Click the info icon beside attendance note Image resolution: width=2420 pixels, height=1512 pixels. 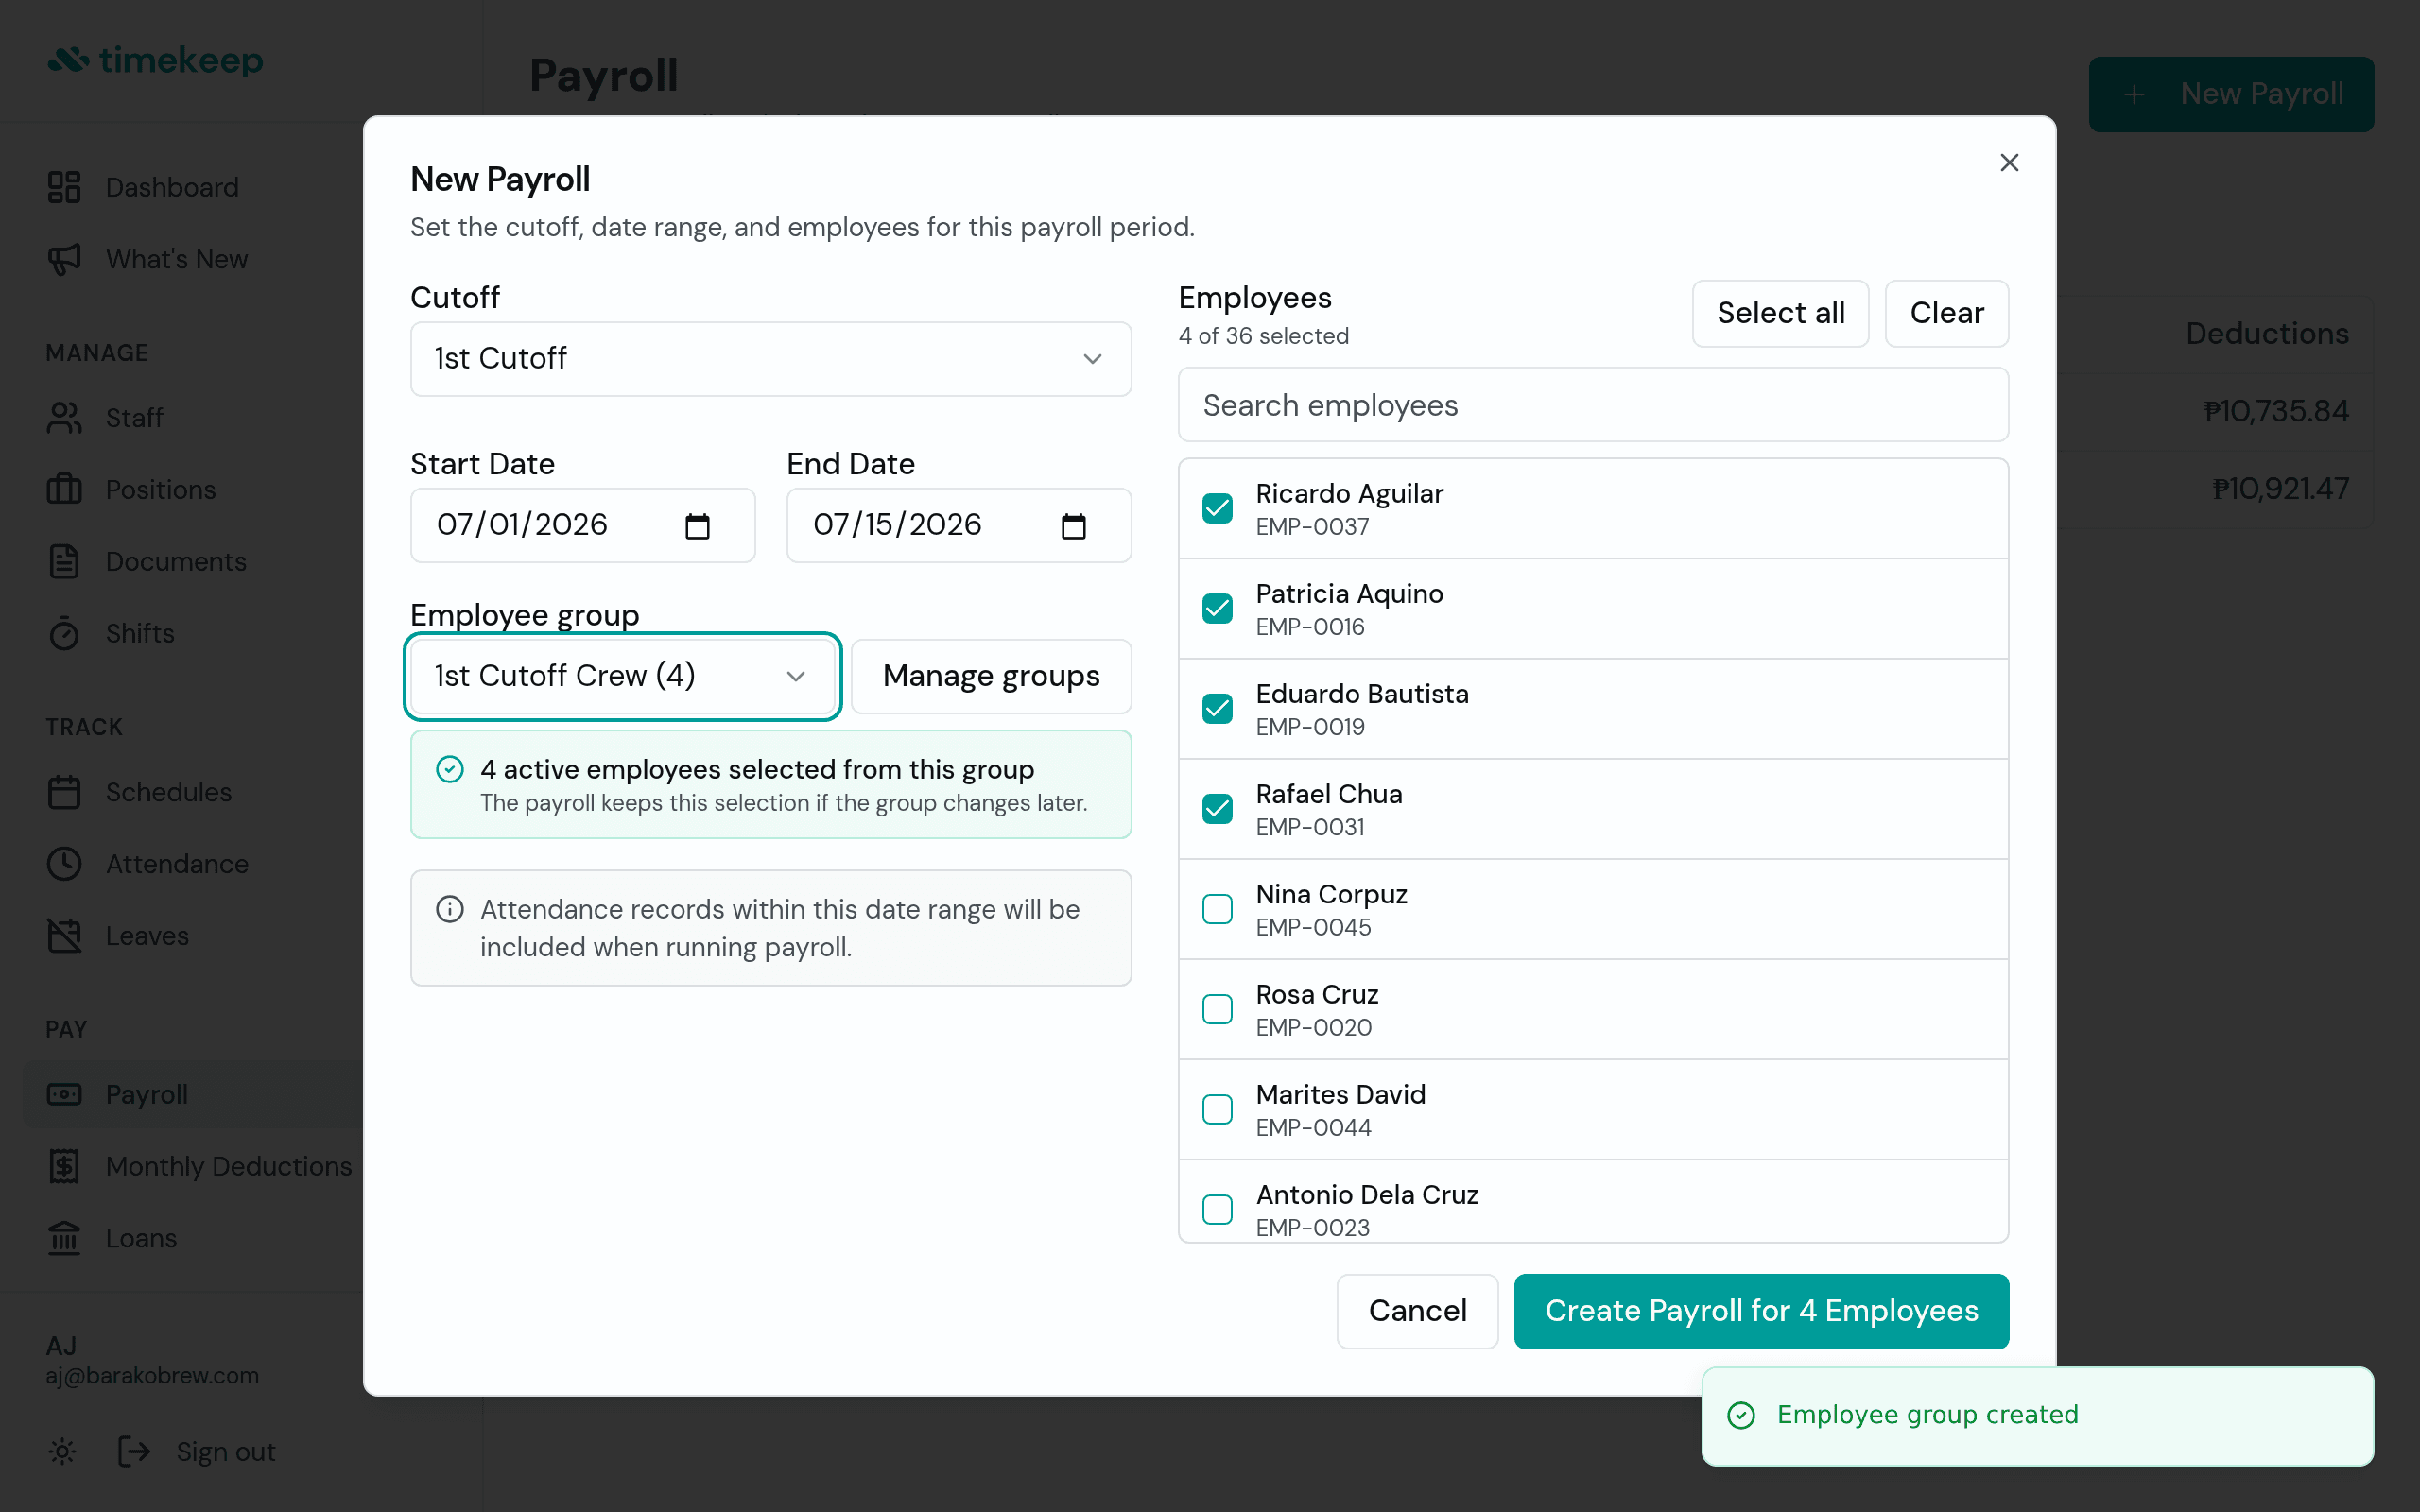point(450,909)
